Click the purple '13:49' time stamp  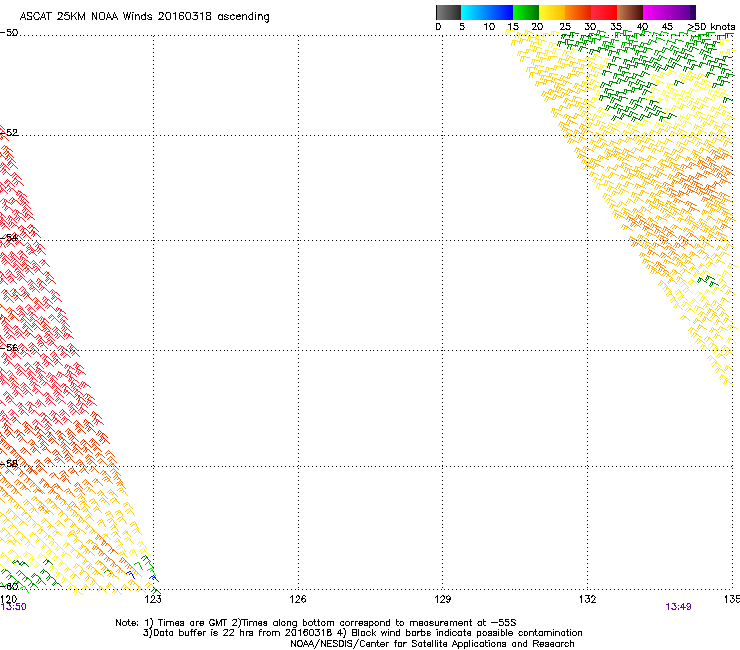click(678, 607)
